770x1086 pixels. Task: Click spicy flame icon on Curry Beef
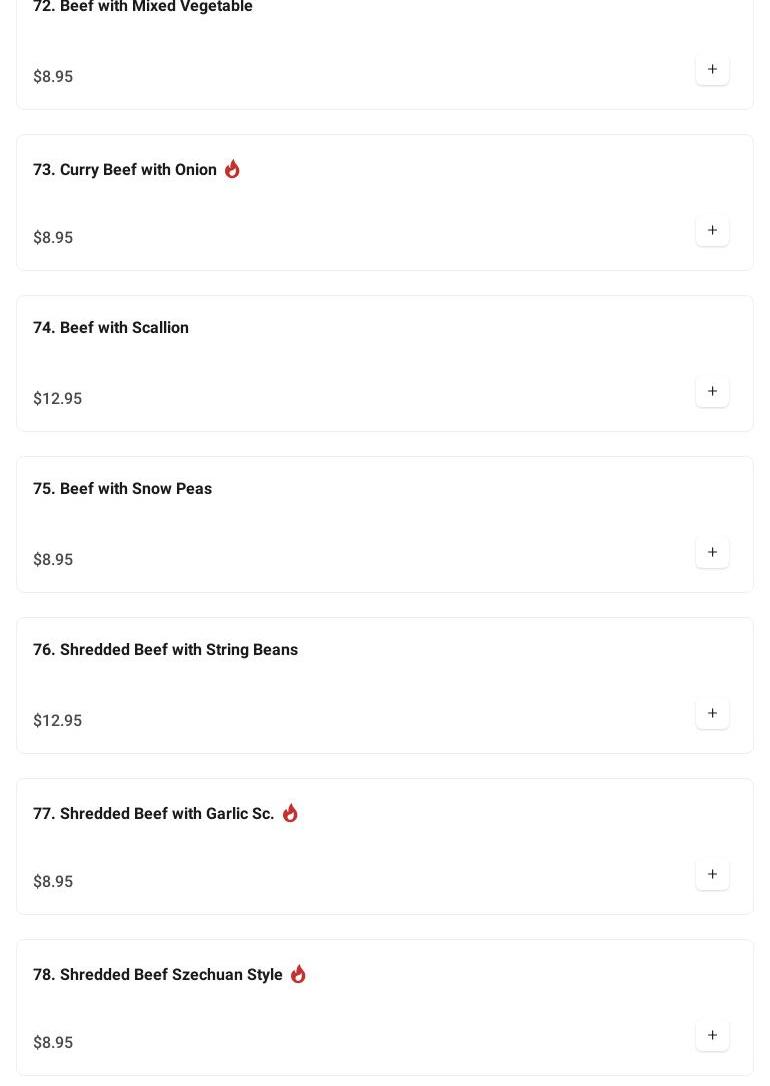point(232,169)
